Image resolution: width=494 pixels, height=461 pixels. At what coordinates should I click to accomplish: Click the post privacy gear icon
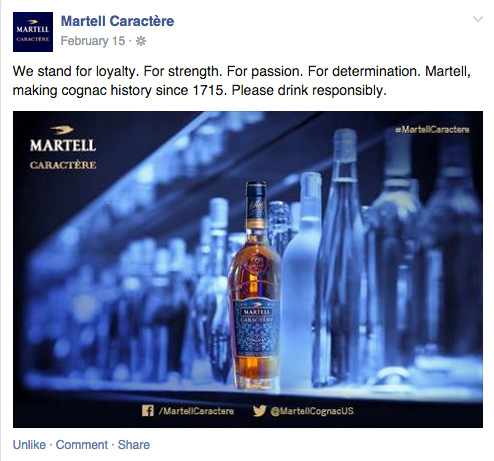pos(141,41)
